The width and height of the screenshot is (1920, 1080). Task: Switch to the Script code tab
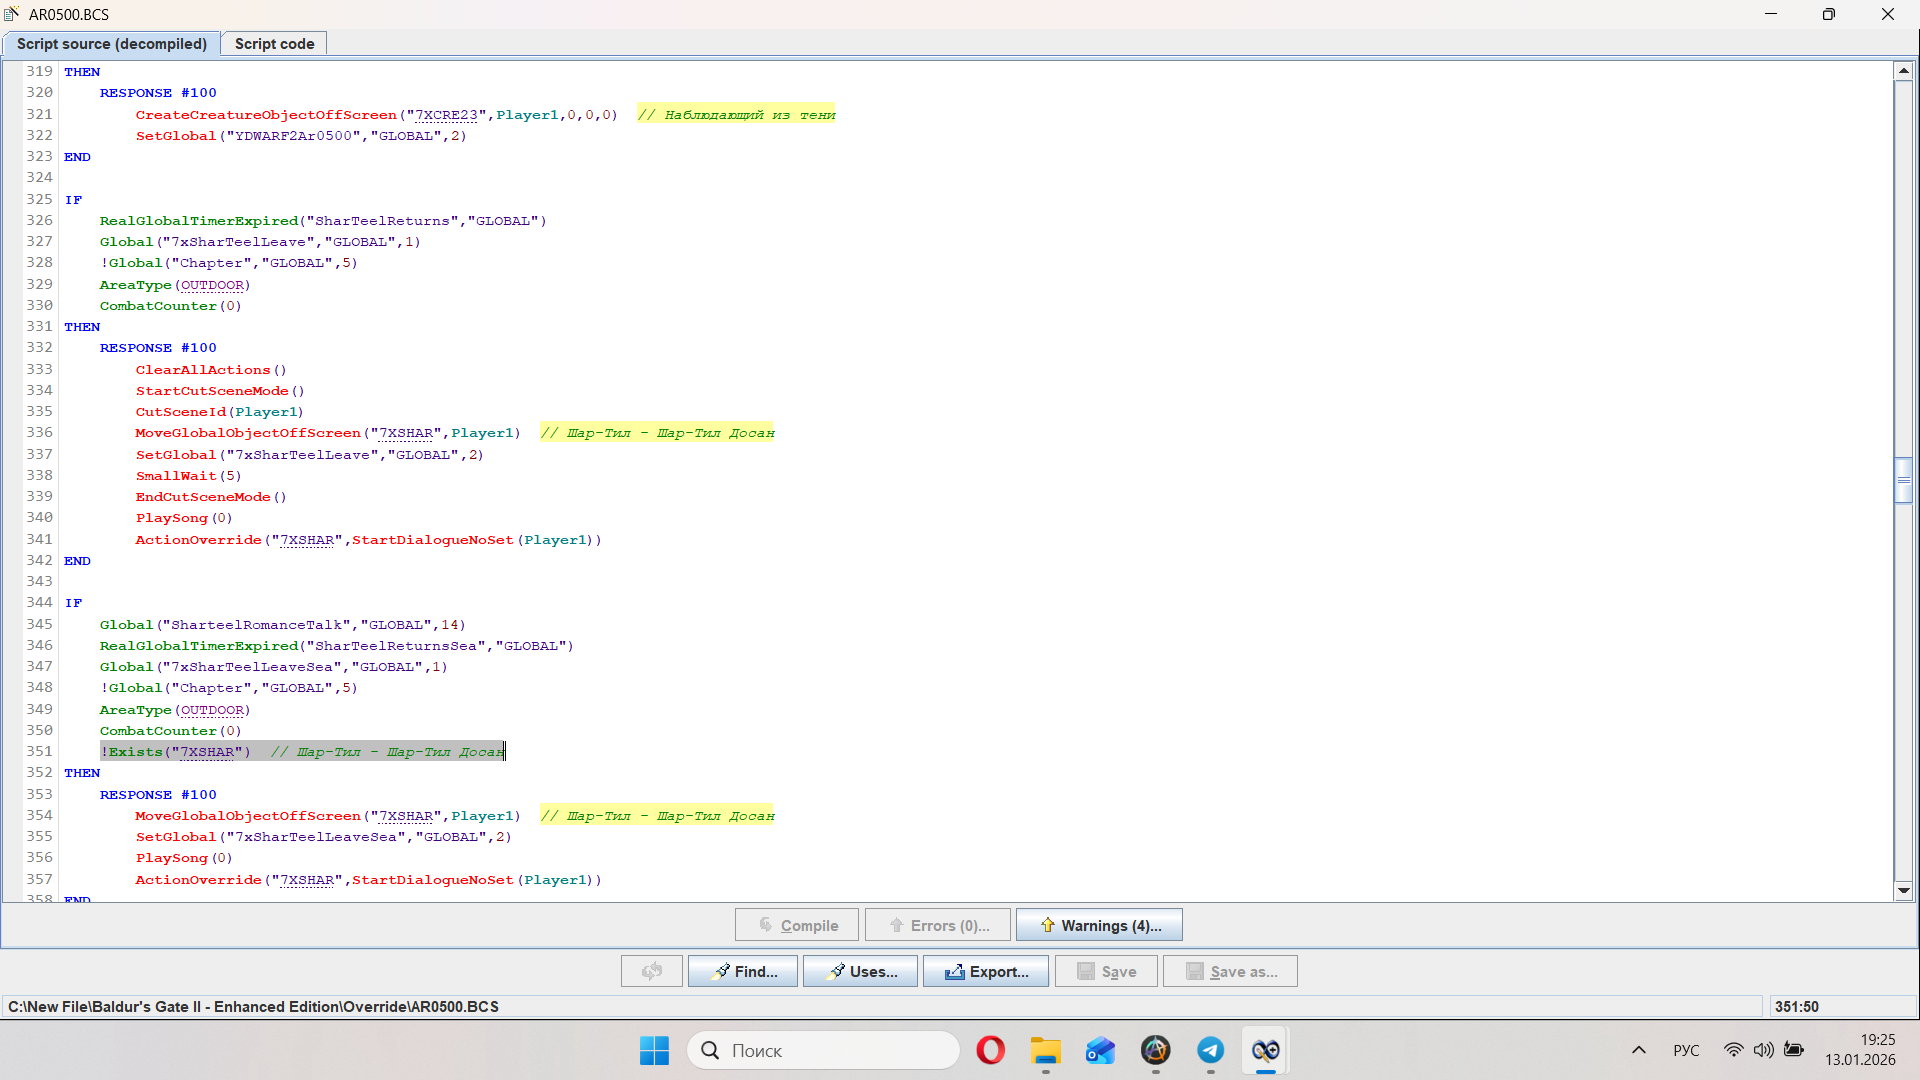274,44
